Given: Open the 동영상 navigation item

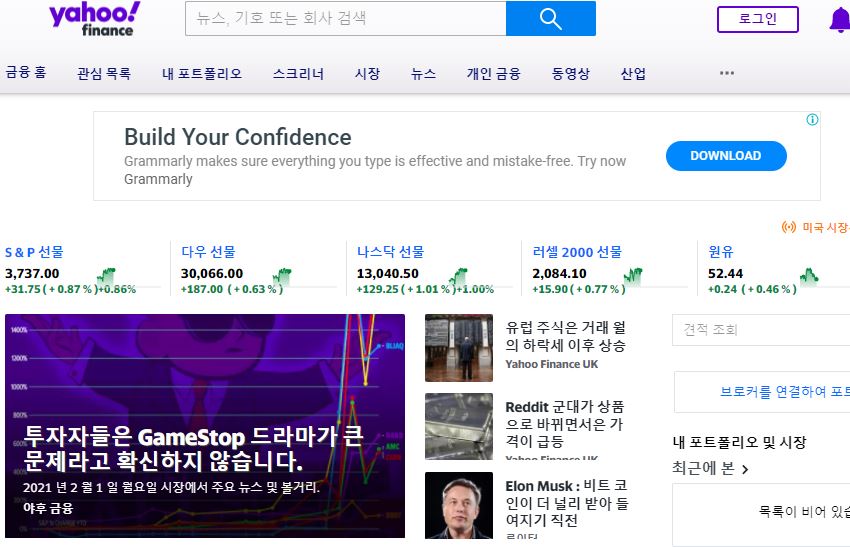Looking at the screenshot, I should [571, 73].
